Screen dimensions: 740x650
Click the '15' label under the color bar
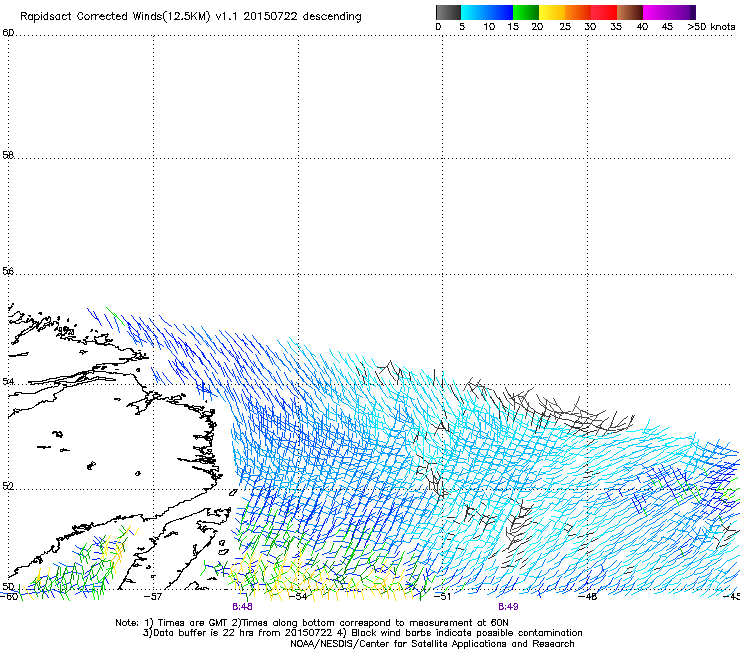click(x=513, y=27)
